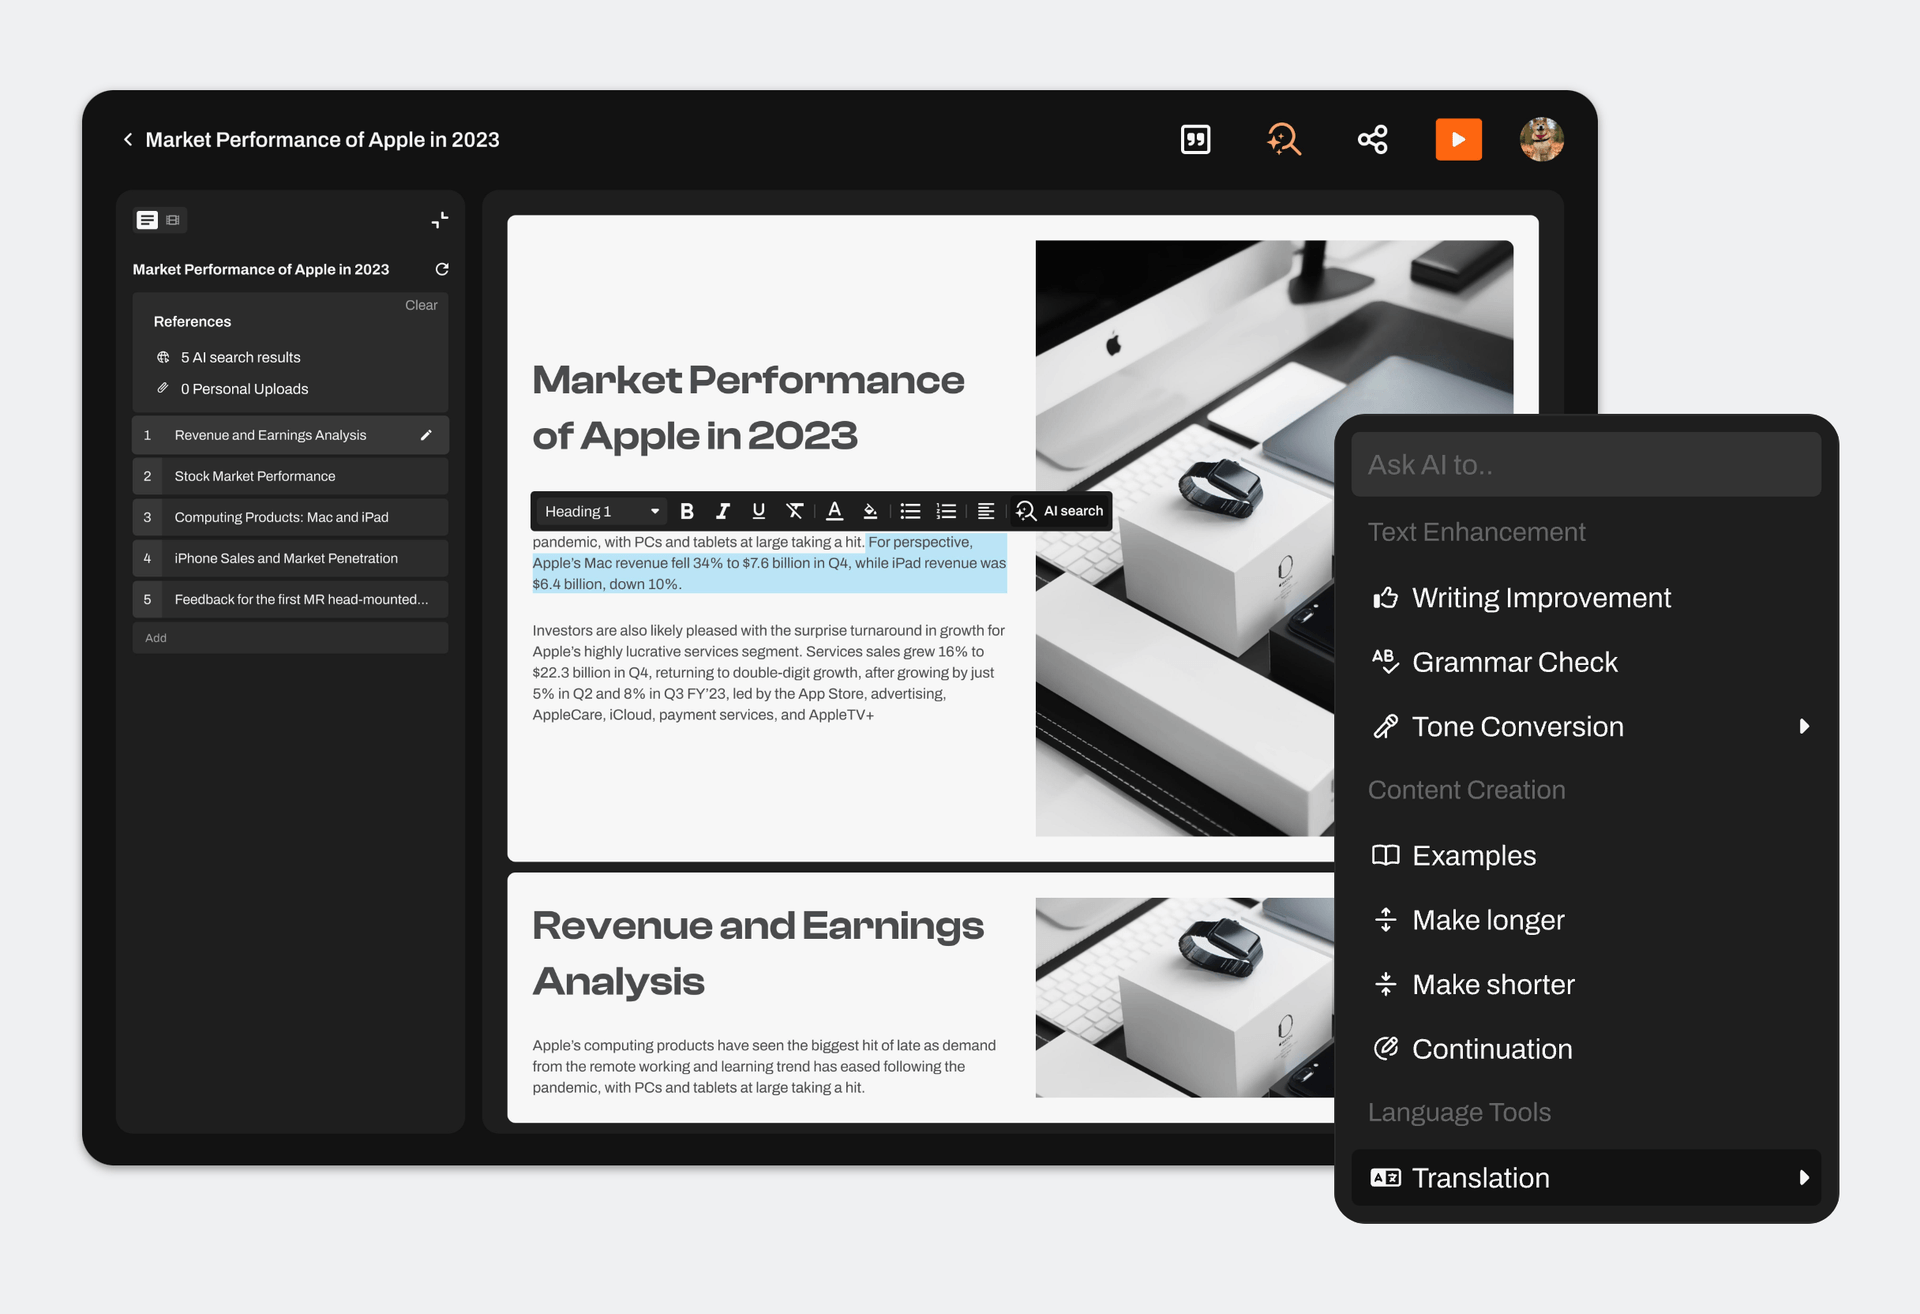Image resolution: width=1920 pixels, height=1314 pixels.
Task: Open the Heading 1 style dropdown
Action: tap(601, 511)
